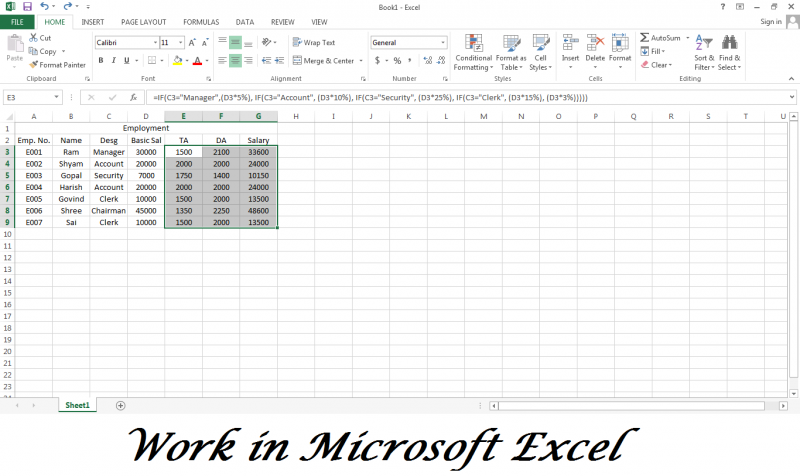800x476 pixels.
Task: Copy the selected cells
Action: pos(42,51)
